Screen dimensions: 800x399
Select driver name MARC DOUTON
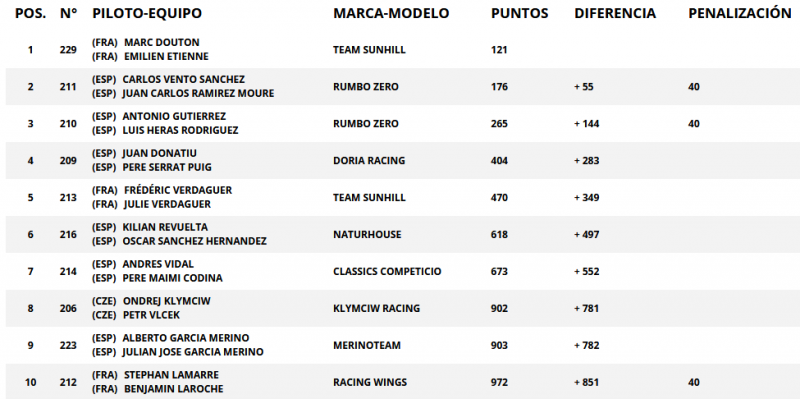[x=162, y=42]
